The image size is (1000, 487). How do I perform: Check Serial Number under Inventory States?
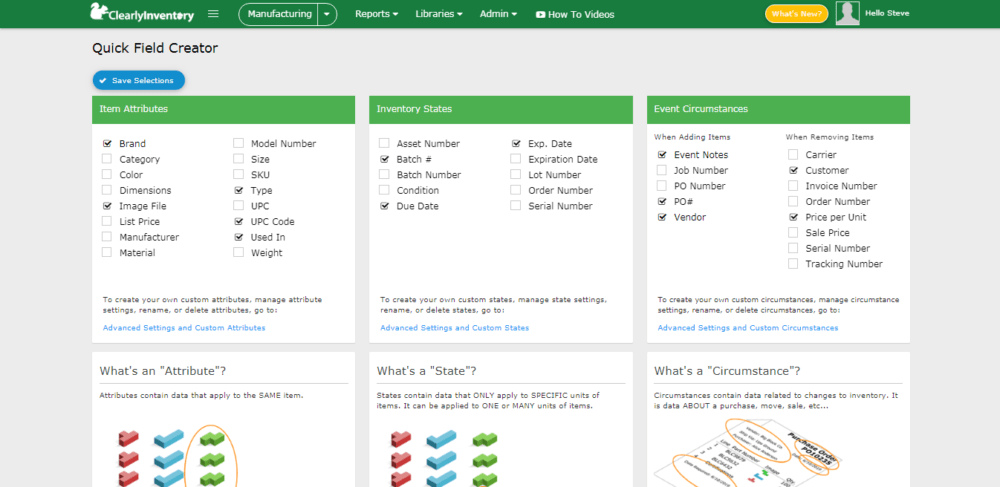tap(516, 206)
